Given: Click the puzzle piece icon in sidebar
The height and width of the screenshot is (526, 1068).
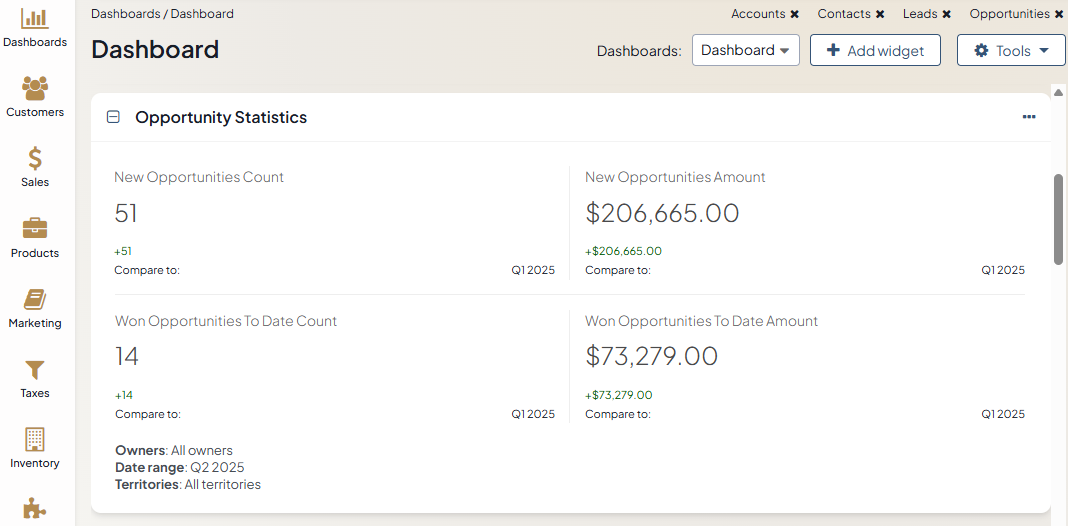Looking at the screenshot, I should (x=35, y=508).
